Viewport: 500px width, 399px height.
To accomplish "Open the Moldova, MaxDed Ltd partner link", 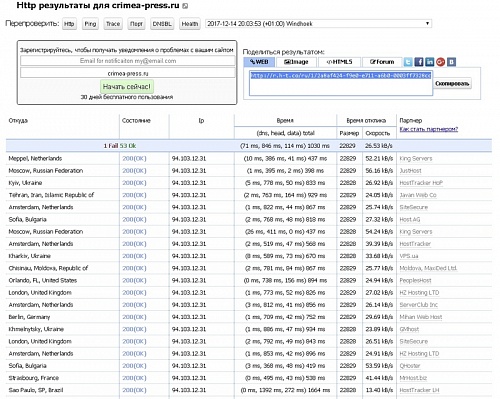I will point(428,268).
